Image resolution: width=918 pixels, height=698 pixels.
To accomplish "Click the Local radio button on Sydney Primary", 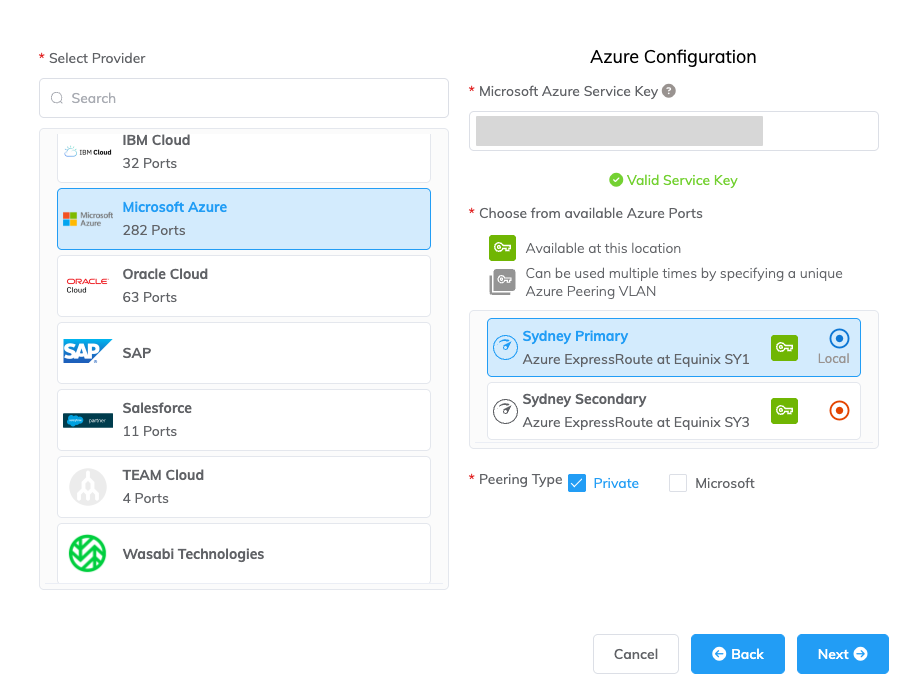I will point(838,338).
